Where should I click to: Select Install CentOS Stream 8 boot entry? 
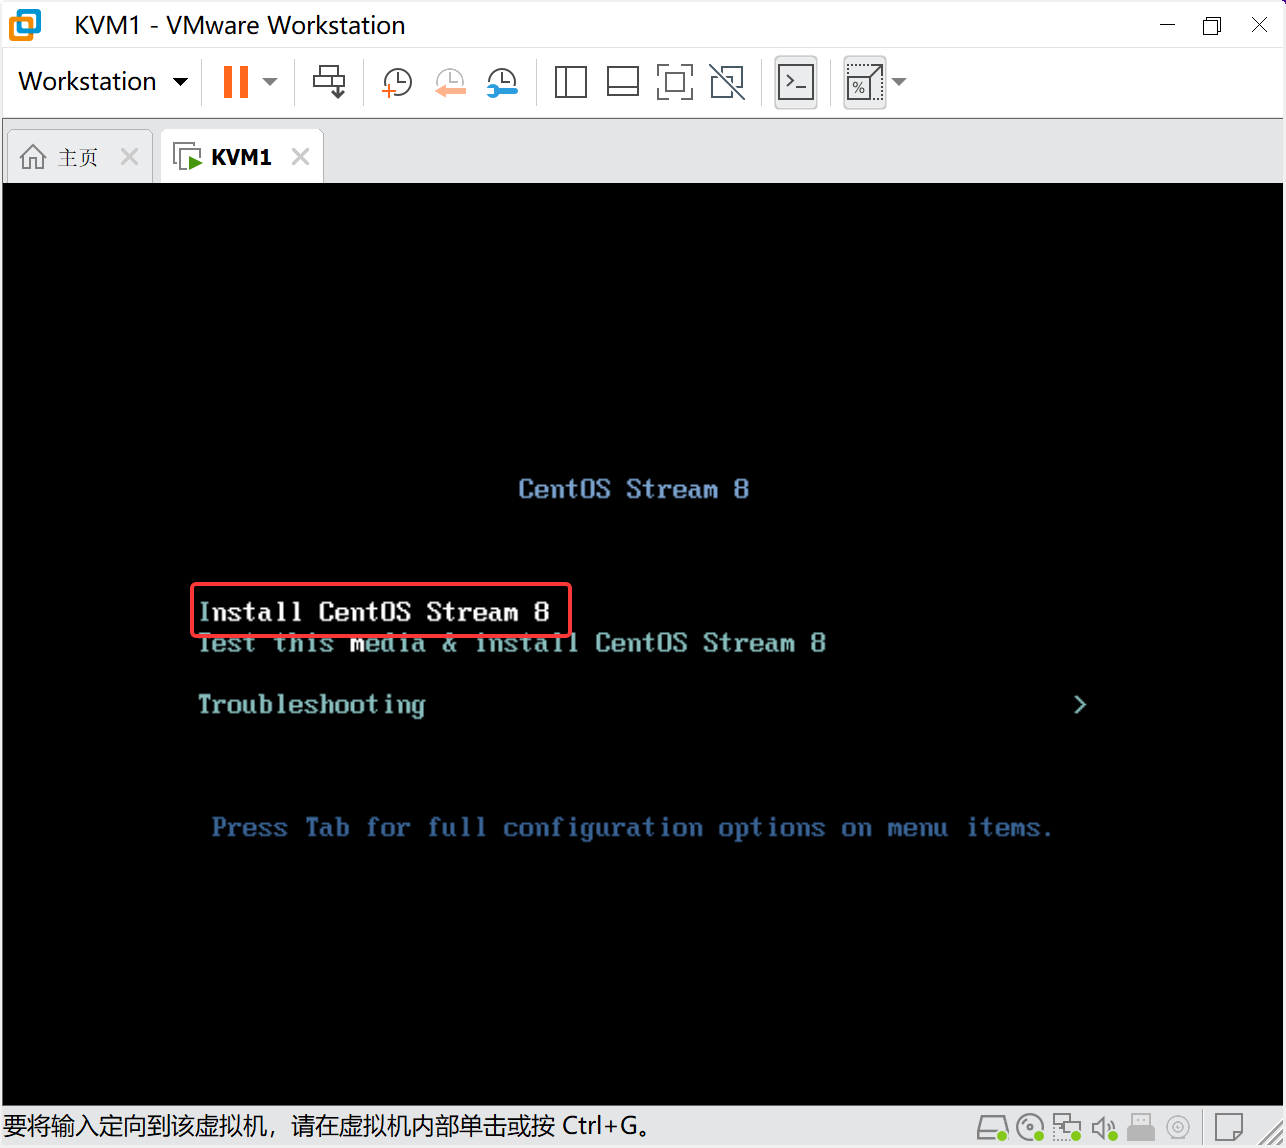tap(374, 612)
